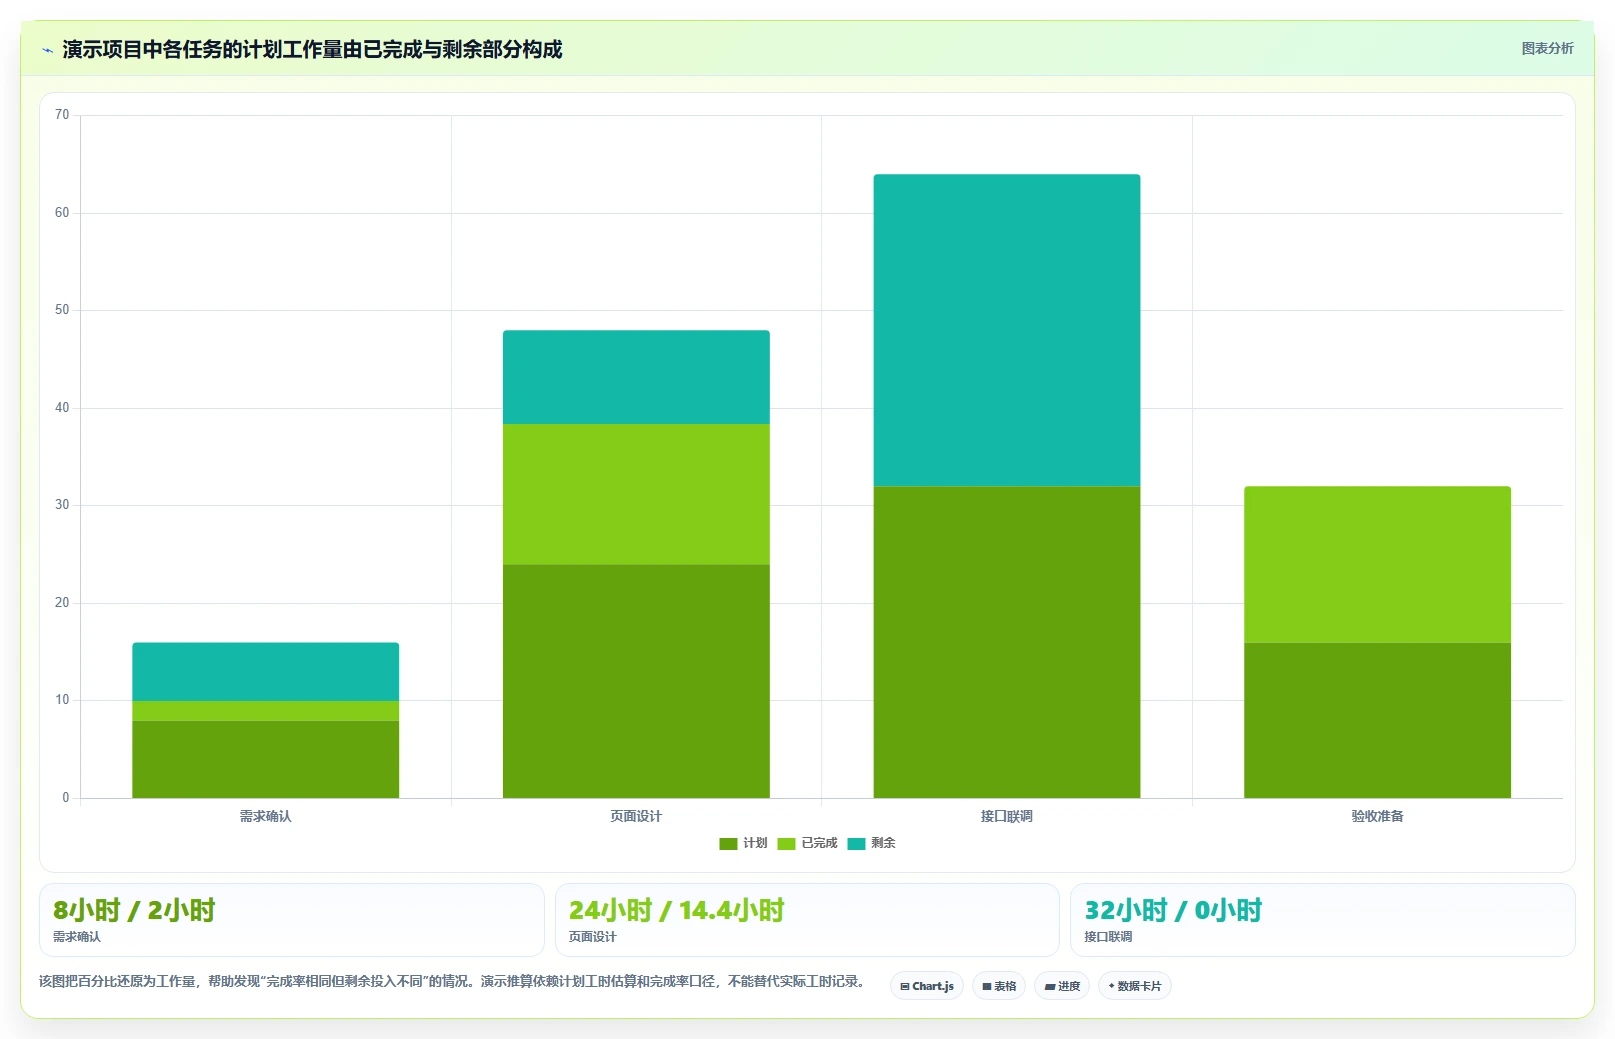
Task: Click the 接口联调 caption in the third card
Action: pyautogui.click(x=1108, y=937)
